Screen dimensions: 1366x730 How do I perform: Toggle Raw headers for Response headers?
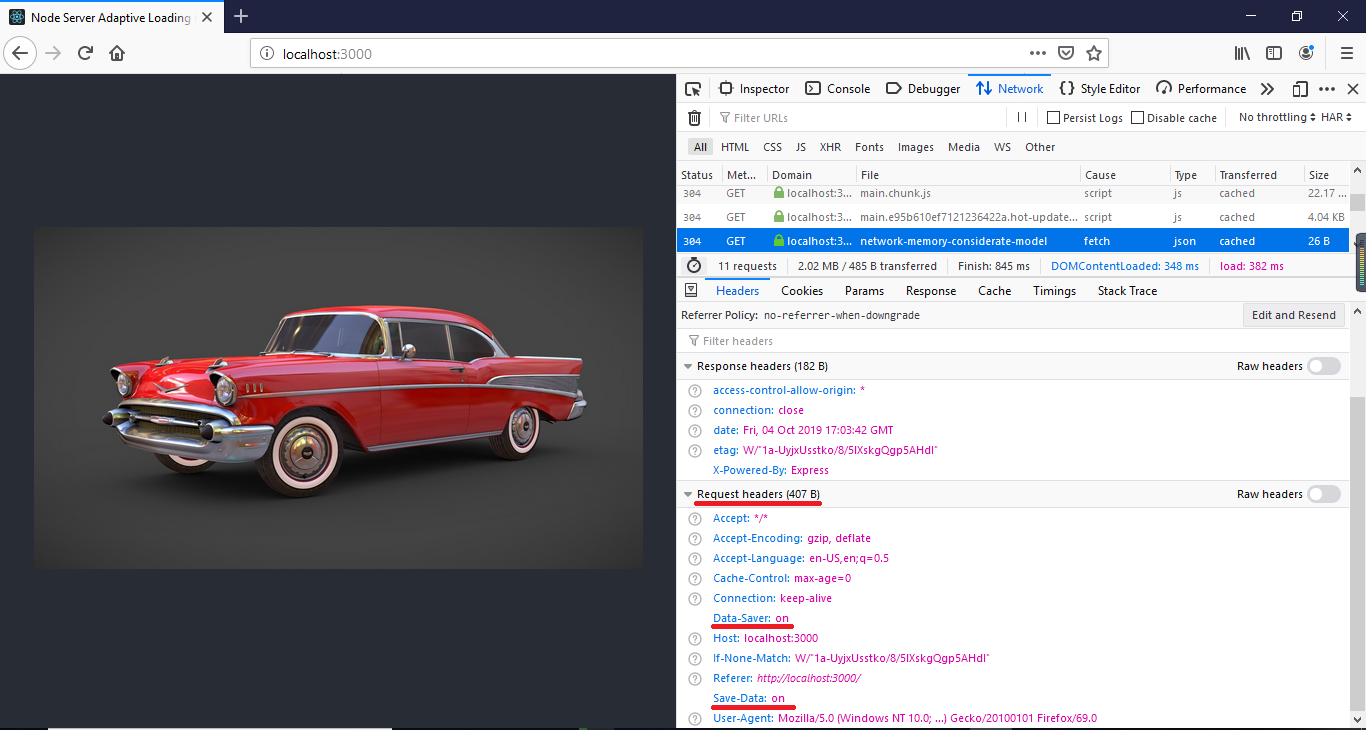click(1324, 366)
